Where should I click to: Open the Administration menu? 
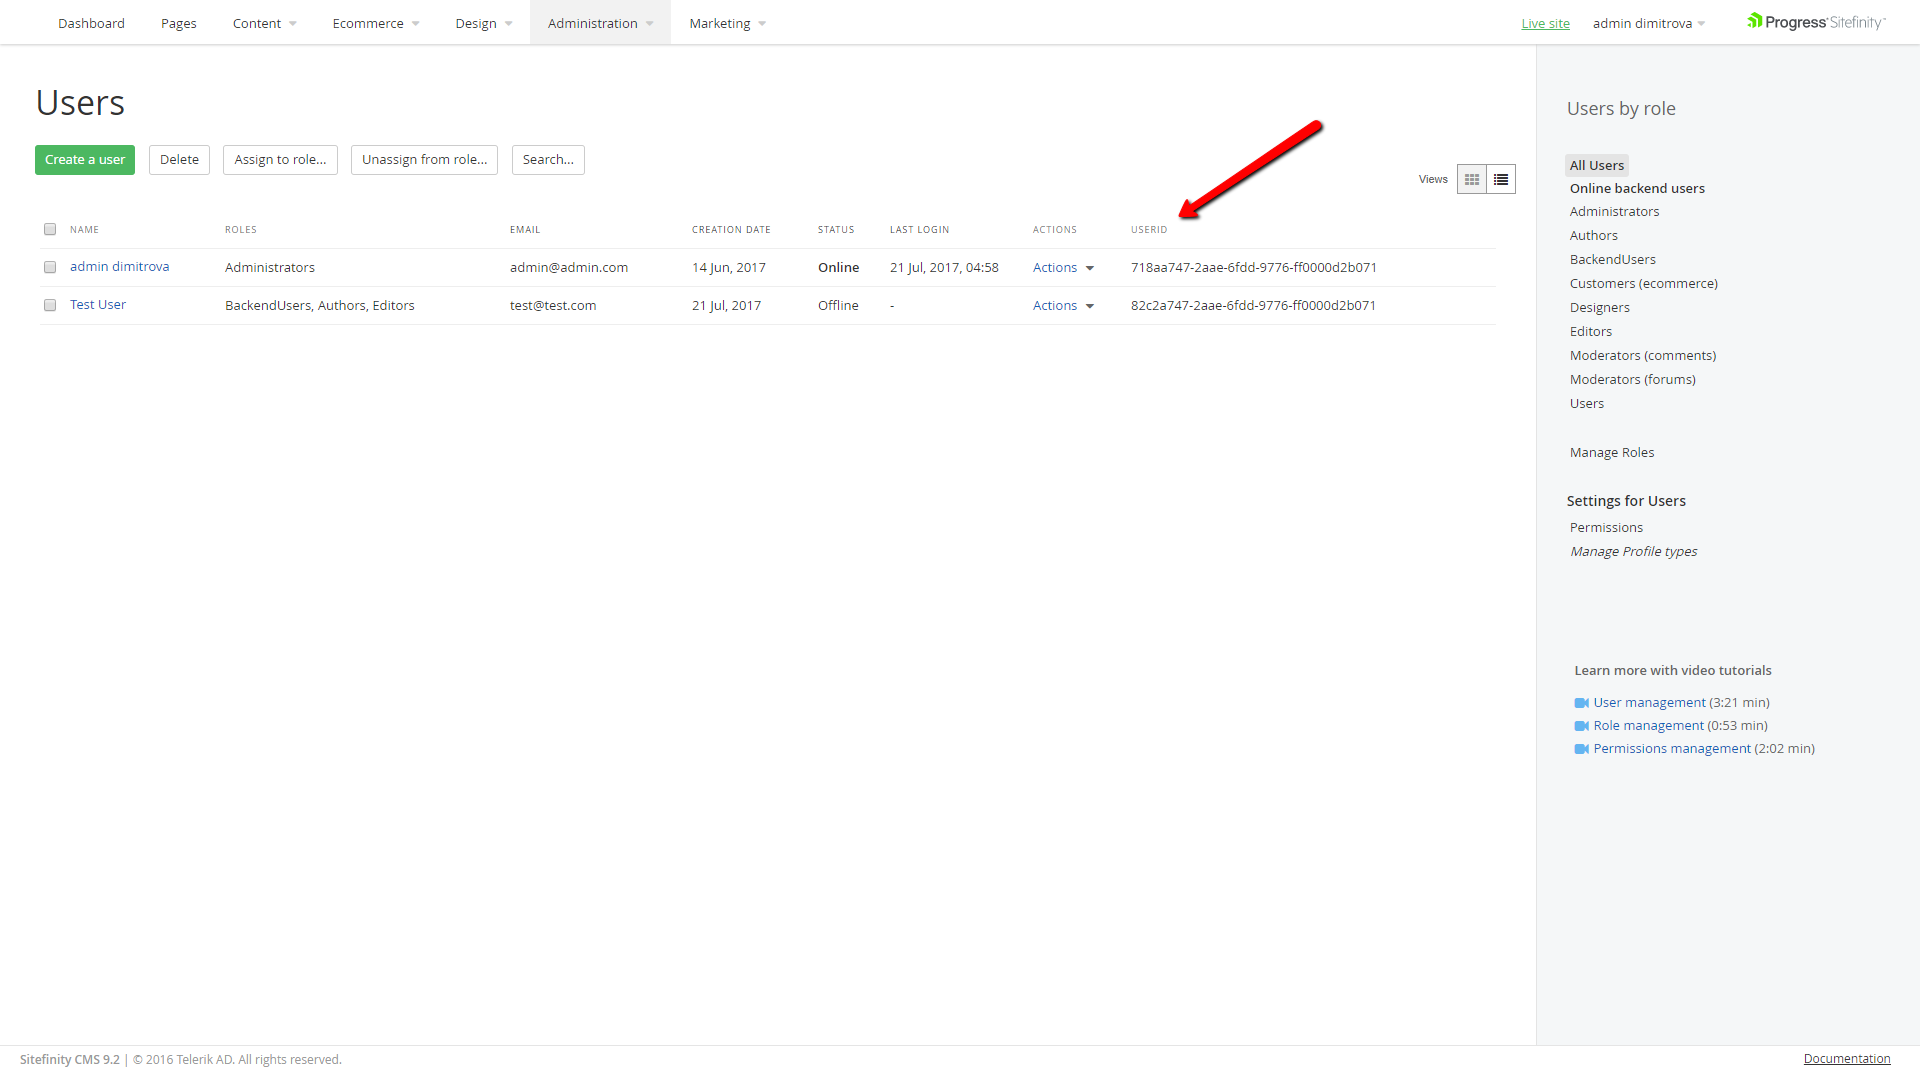tap(600, 23)
